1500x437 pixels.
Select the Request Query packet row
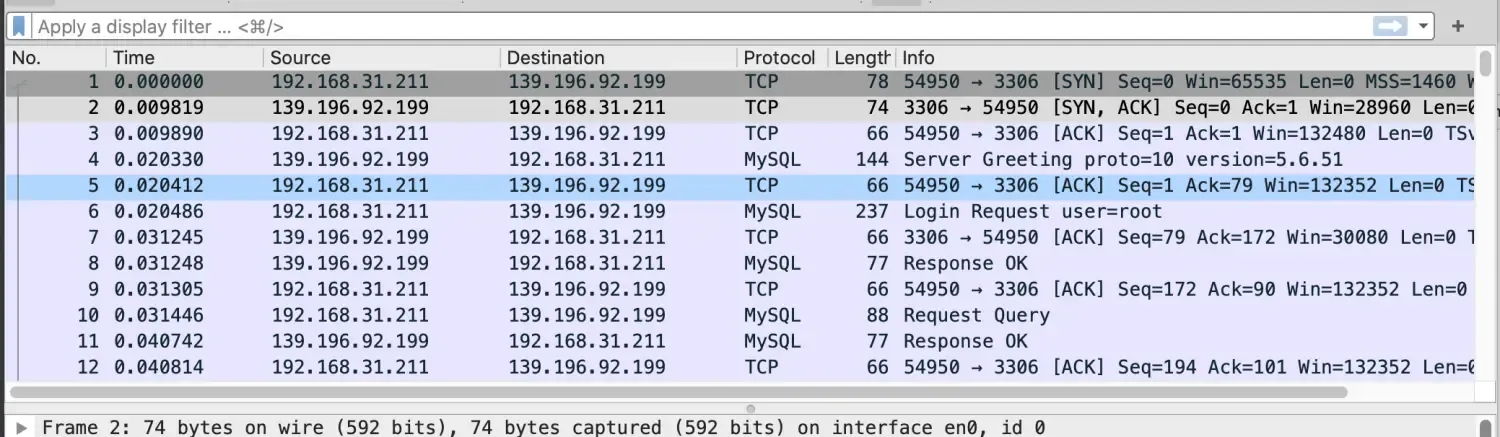[x=976, y=316]
